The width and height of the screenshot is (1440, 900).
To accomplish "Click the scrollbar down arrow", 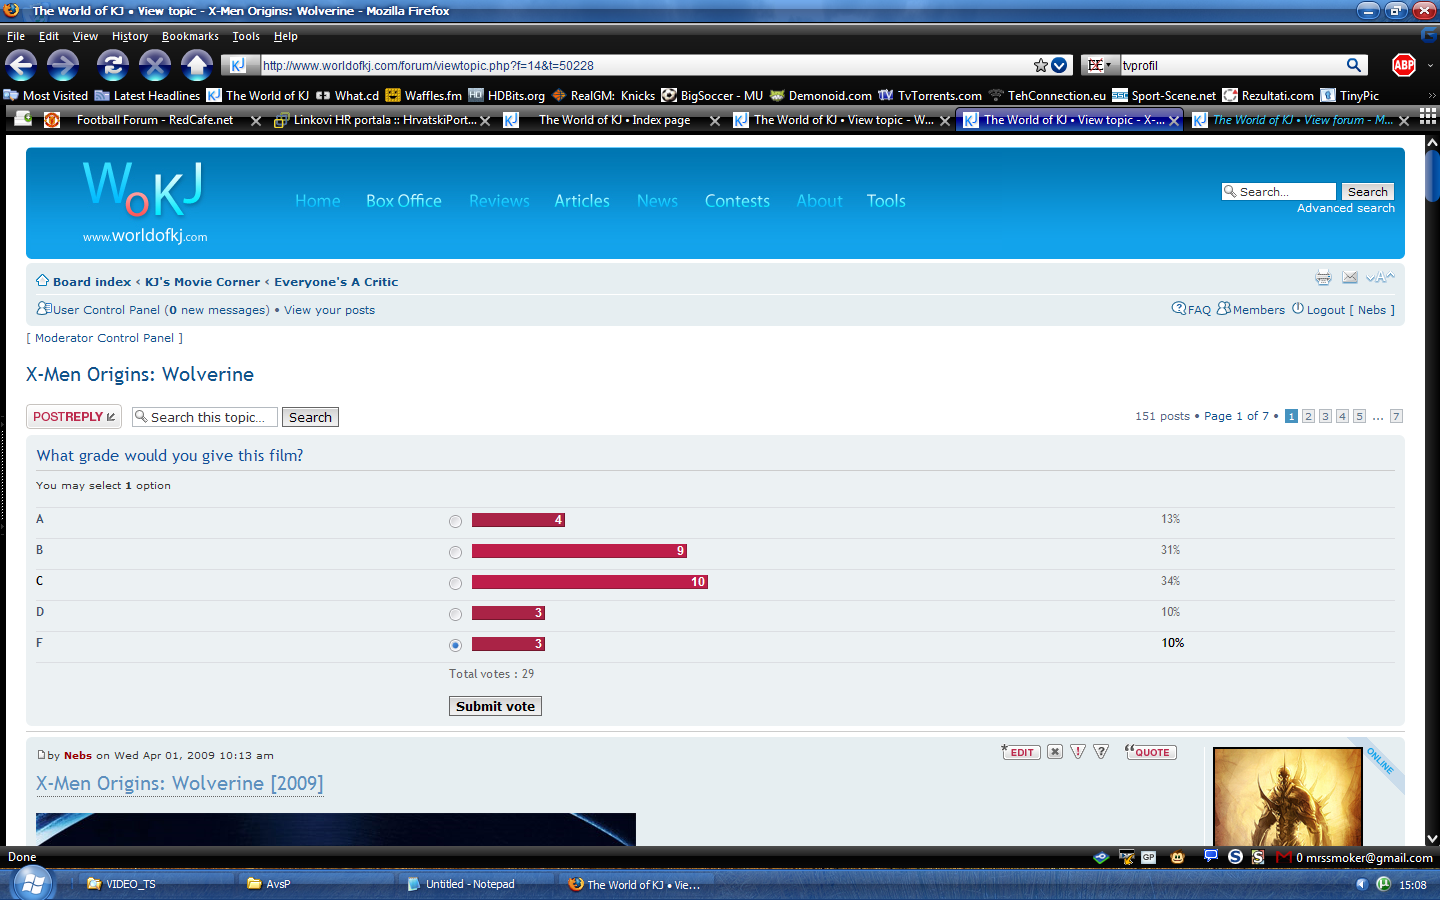I will click(1432, 838).
